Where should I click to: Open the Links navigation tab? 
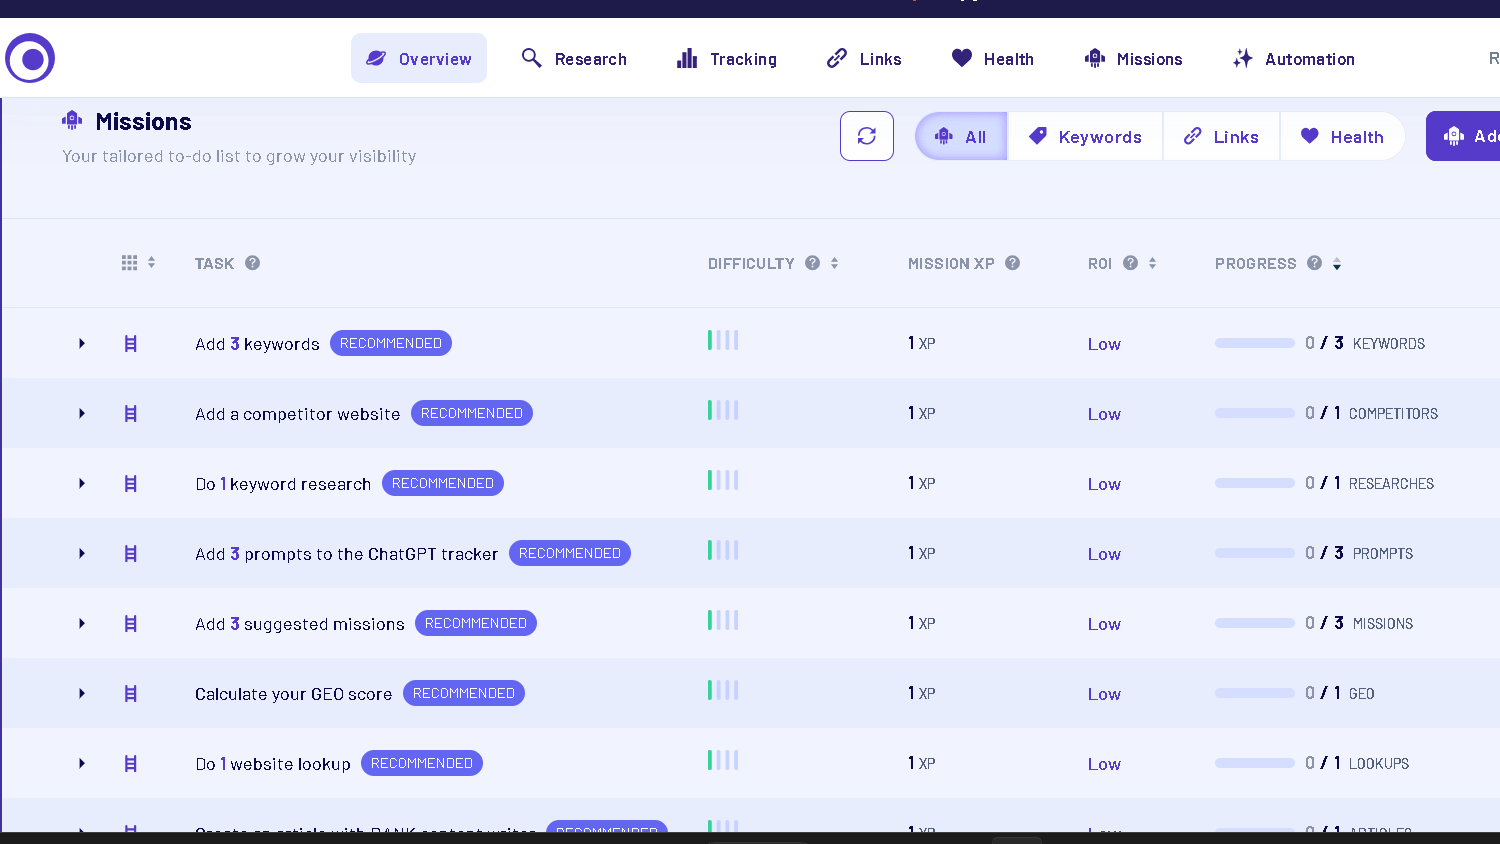click(x=864, y=59)
